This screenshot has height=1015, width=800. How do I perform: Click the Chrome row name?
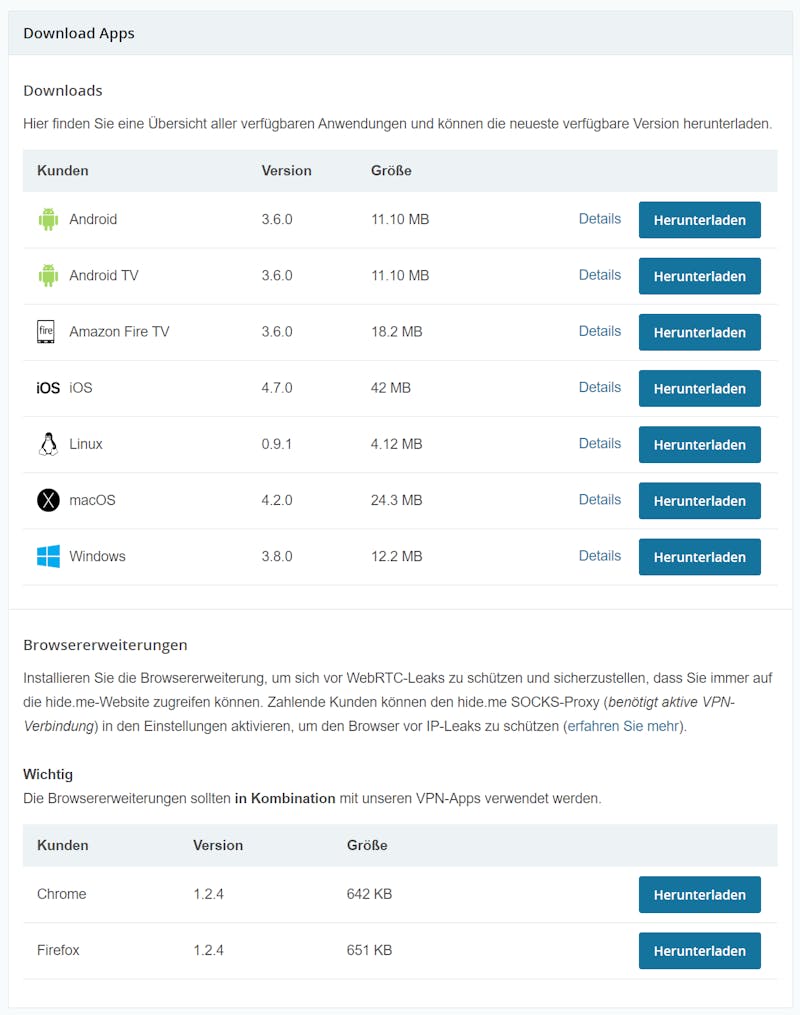(x=61, y=894)
